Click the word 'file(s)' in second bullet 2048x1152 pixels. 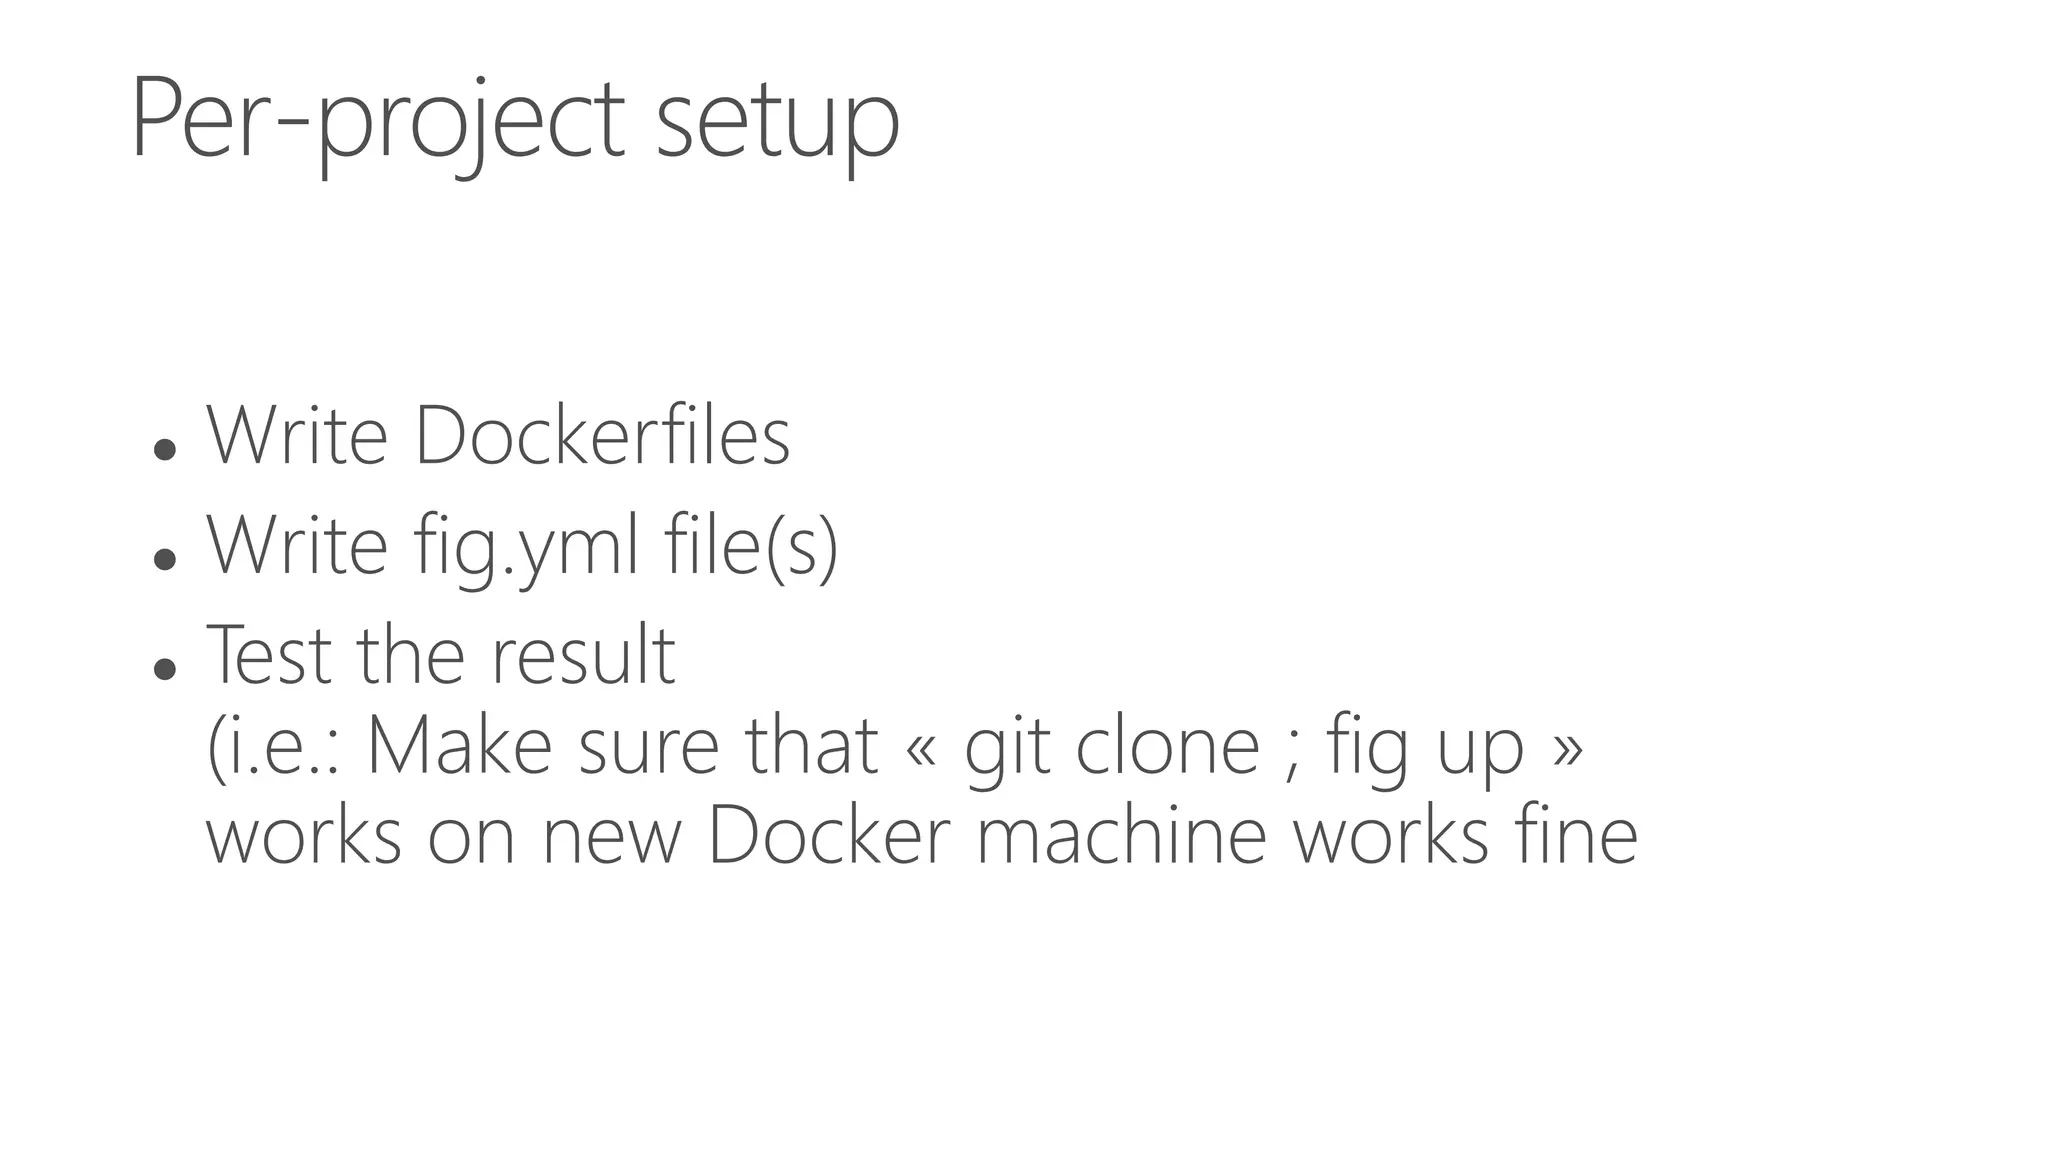pyautogui.click(x=751, y=547)
